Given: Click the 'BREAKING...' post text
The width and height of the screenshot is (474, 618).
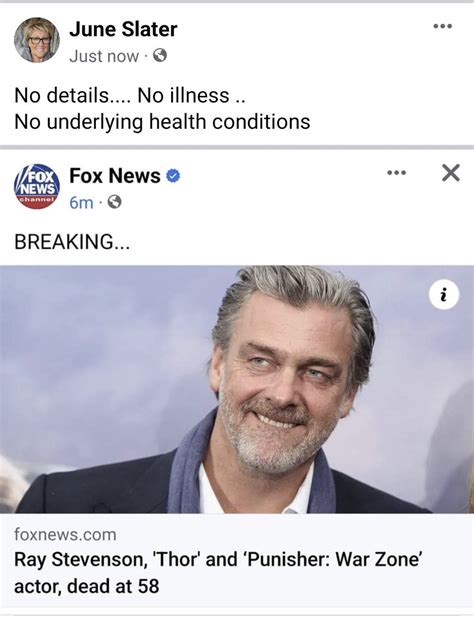Looking at the screenshot, I should 72,242.
